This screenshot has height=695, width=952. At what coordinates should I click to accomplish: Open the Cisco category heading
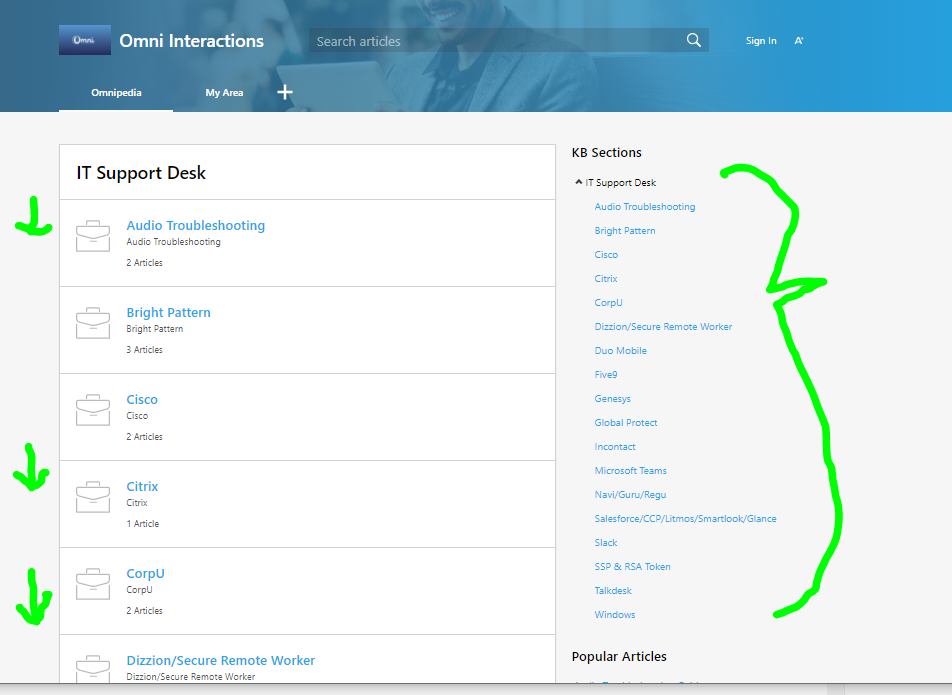(142, 399)
